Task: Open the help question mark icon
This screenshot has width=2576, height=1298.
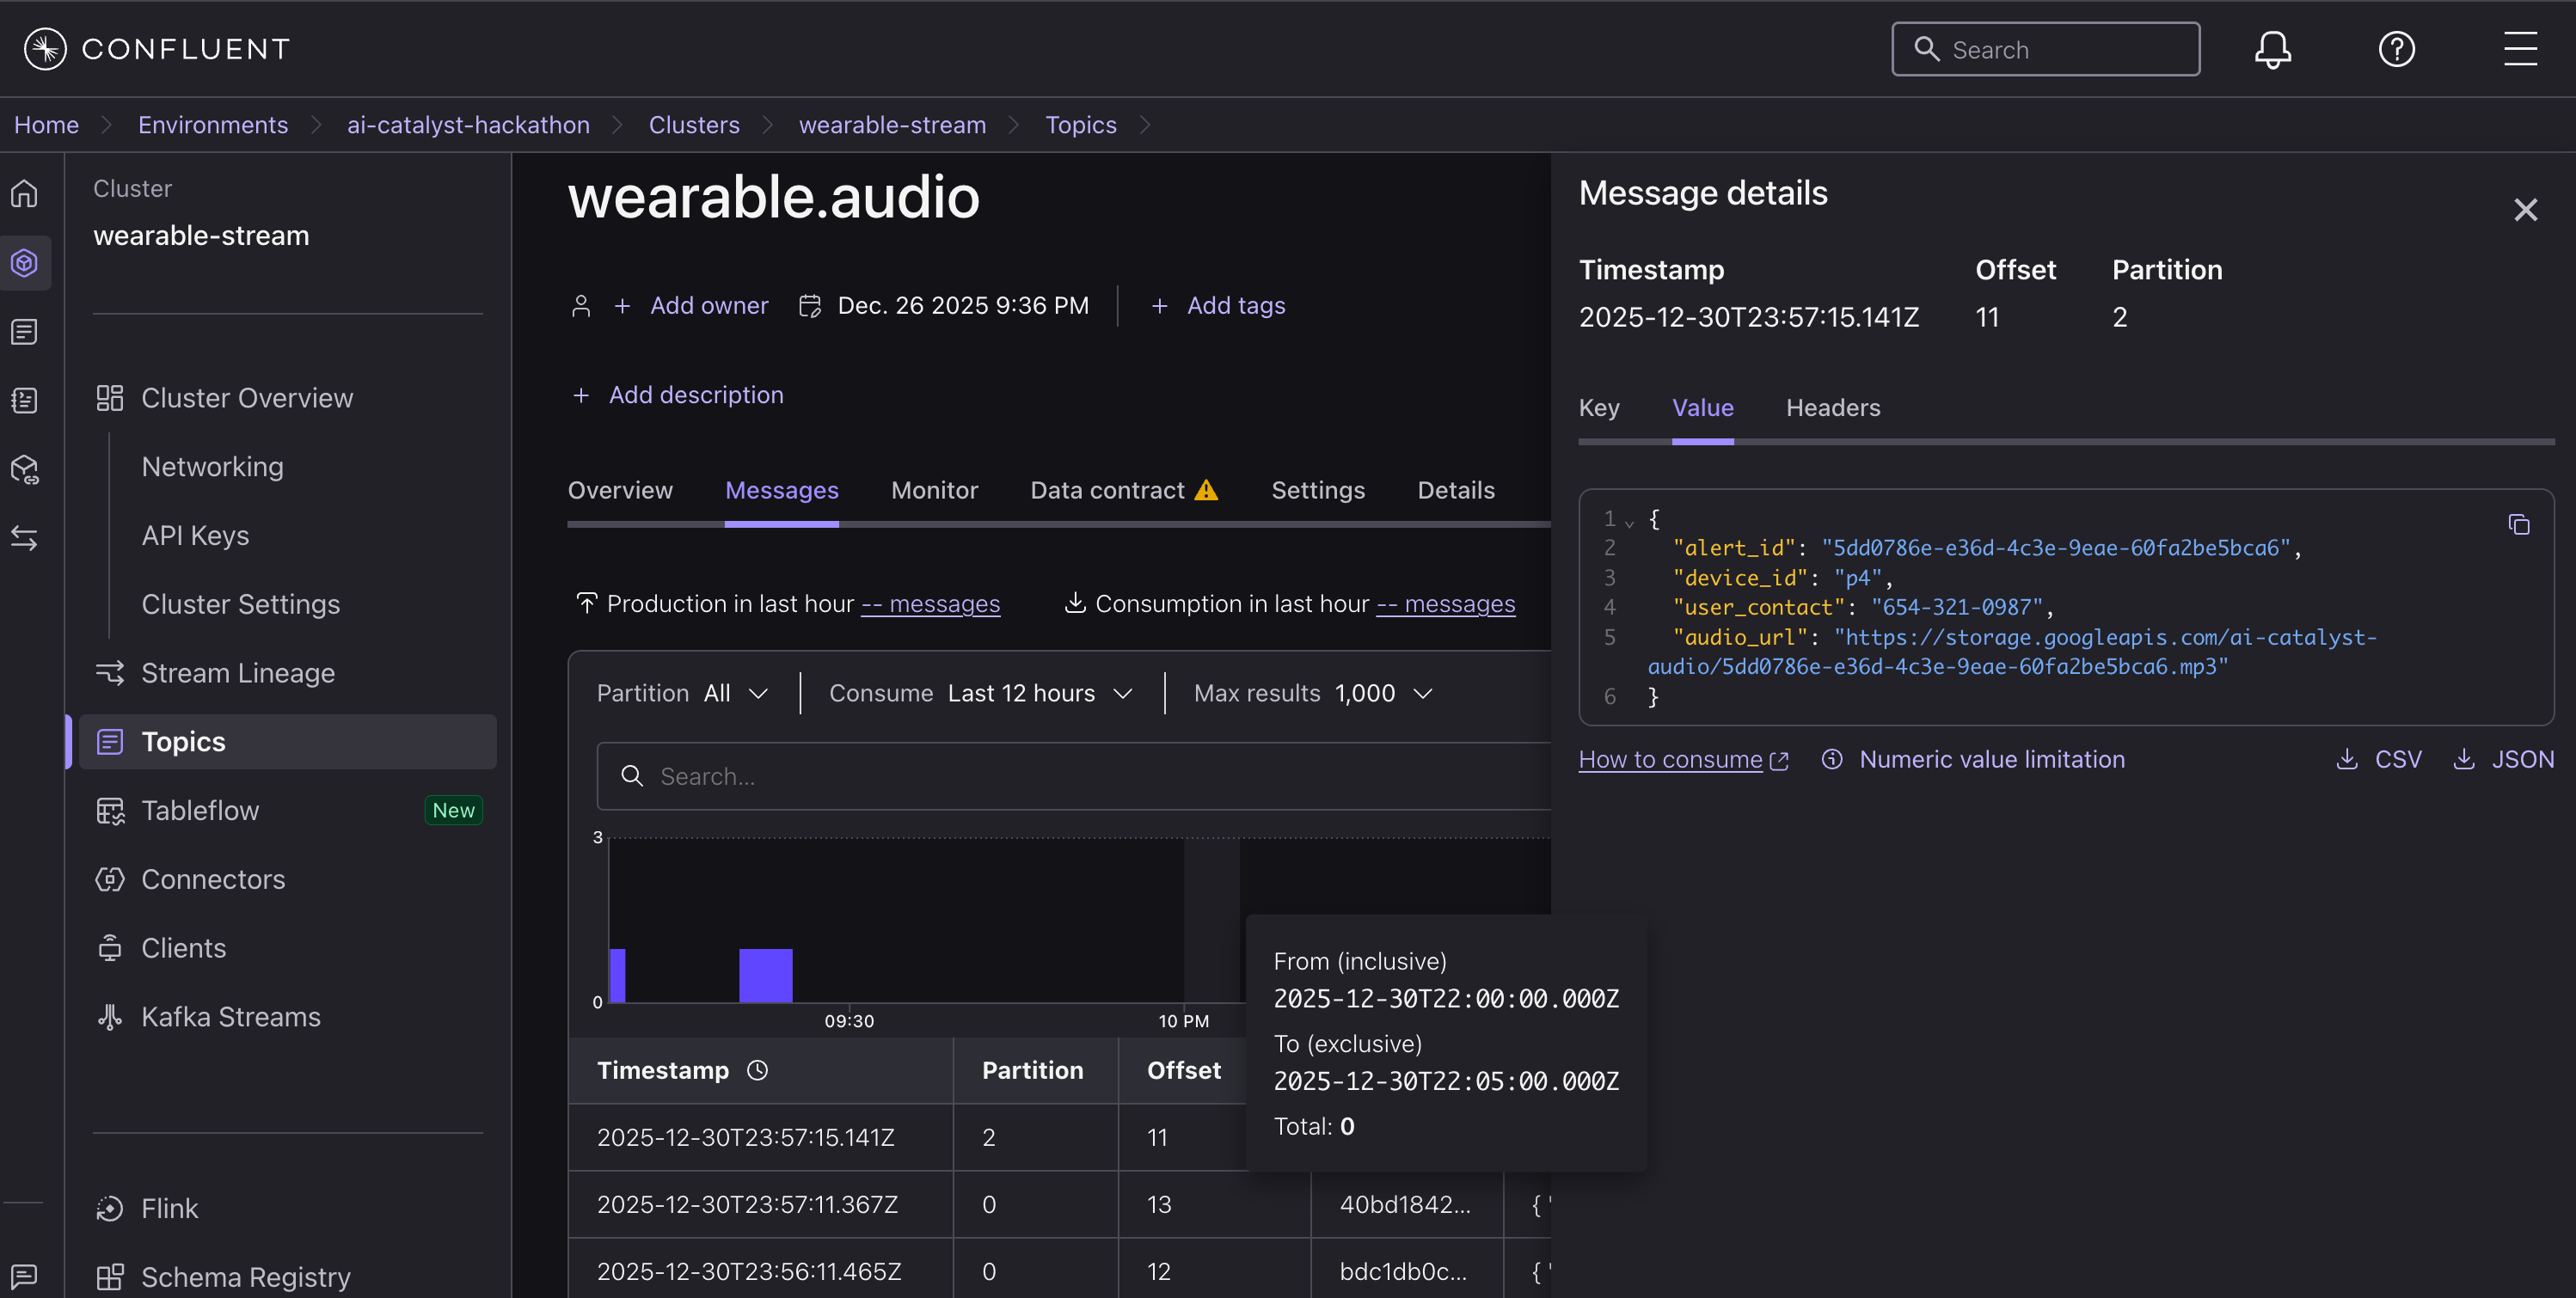Action: coord(2396,49)
